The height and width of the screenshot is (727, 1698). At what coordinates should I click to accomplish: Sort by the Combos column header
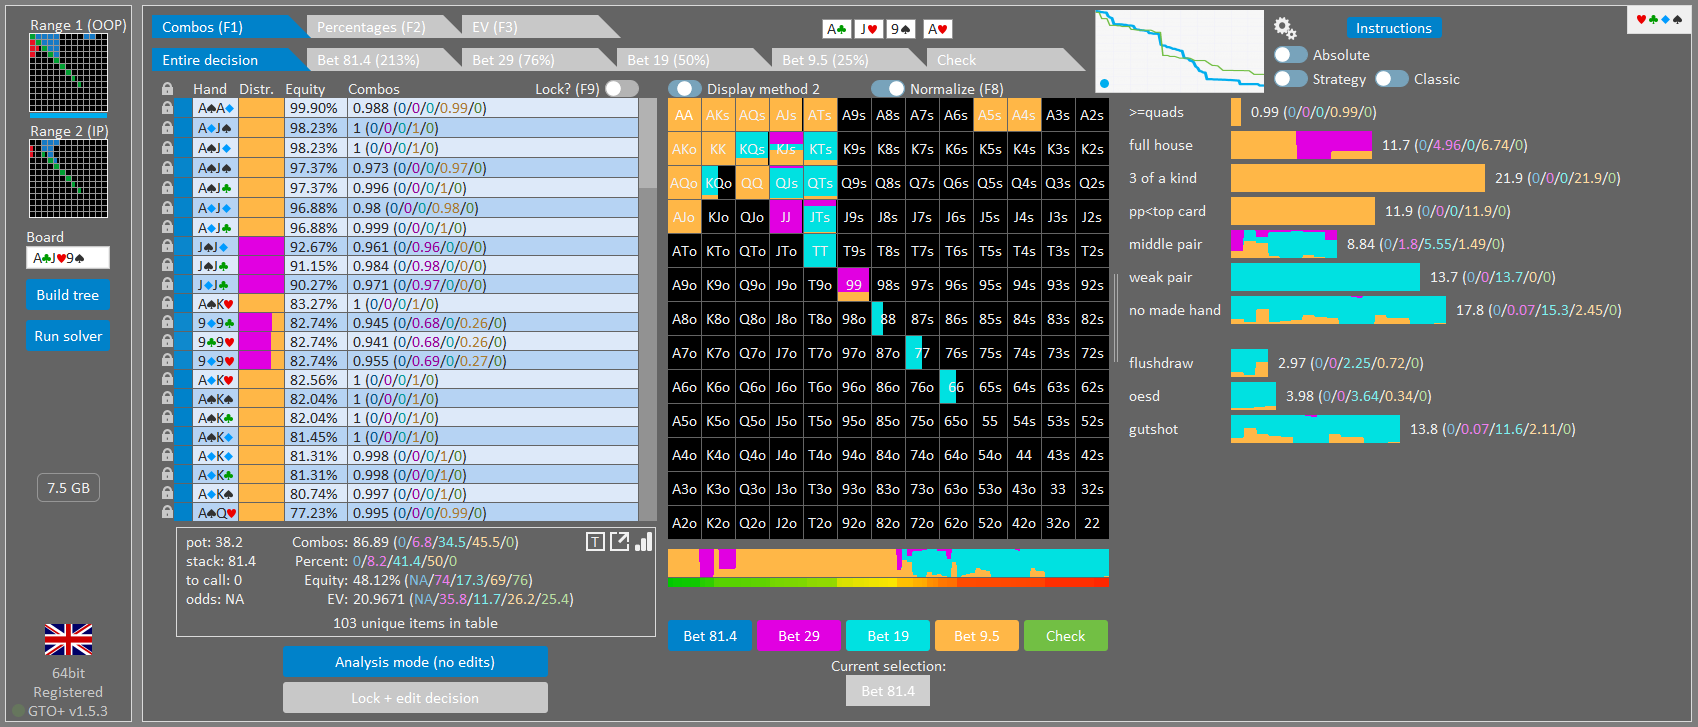[x=374, y=89]
